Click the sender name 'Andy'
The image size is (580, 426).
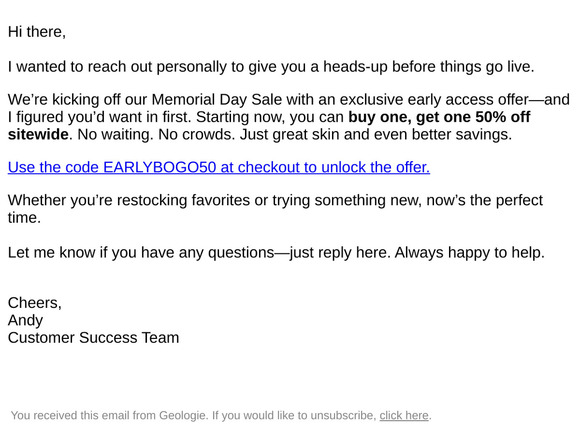tap(25, 321)
